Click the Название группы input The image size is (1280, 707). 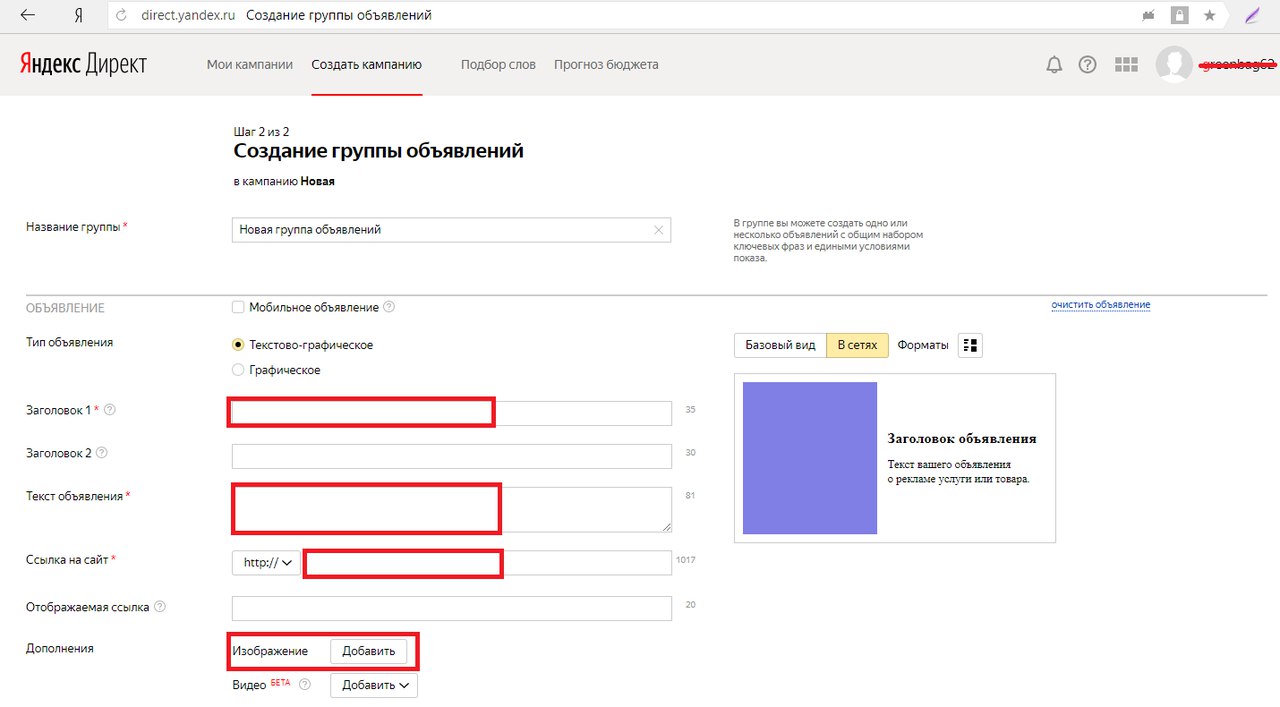coord(451,230)
